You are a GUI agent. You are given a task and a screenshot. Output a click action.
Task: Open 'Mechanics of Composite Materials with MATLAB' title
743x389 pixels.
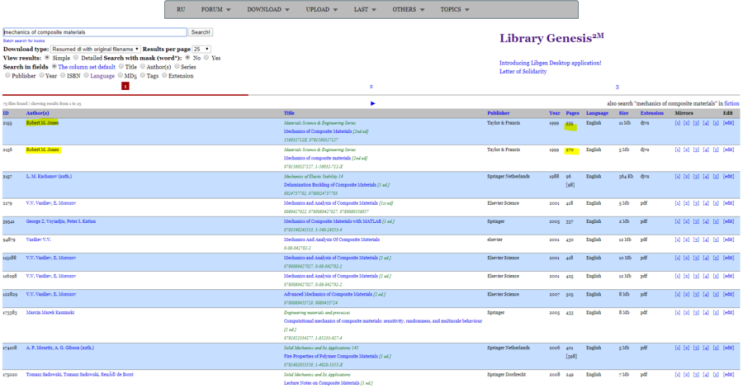tap(332, 221)
